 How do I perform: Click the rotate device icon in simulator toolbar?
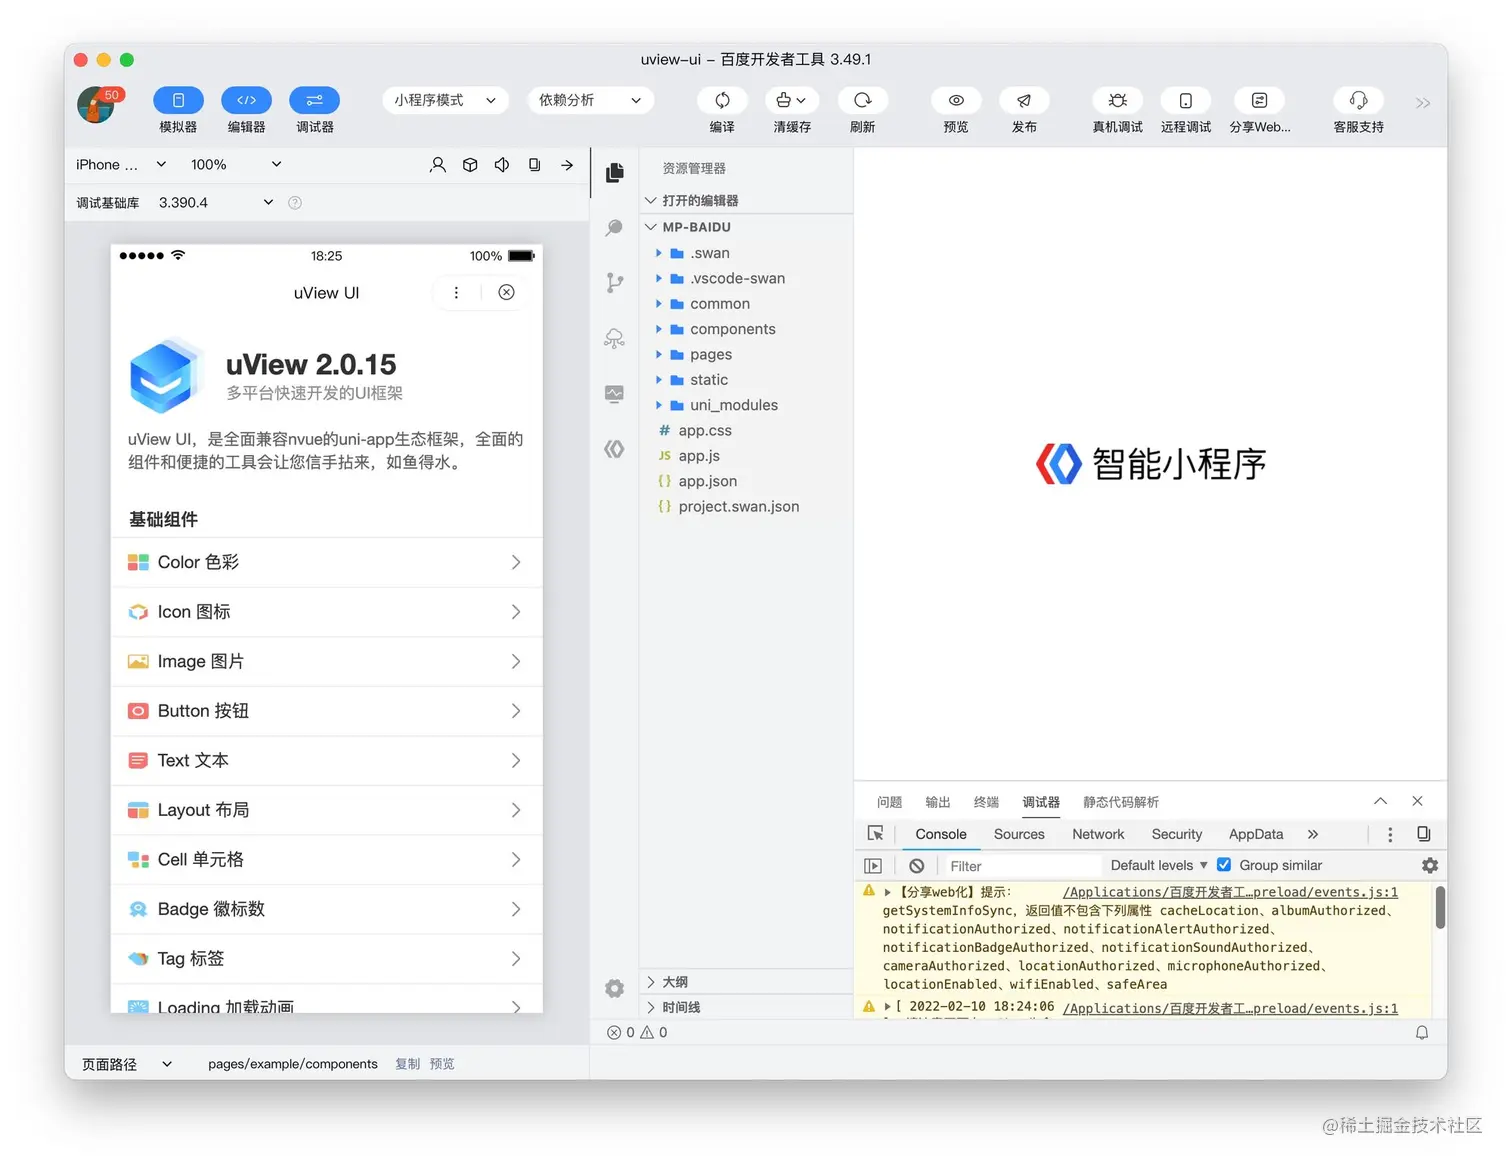[535, 165]
